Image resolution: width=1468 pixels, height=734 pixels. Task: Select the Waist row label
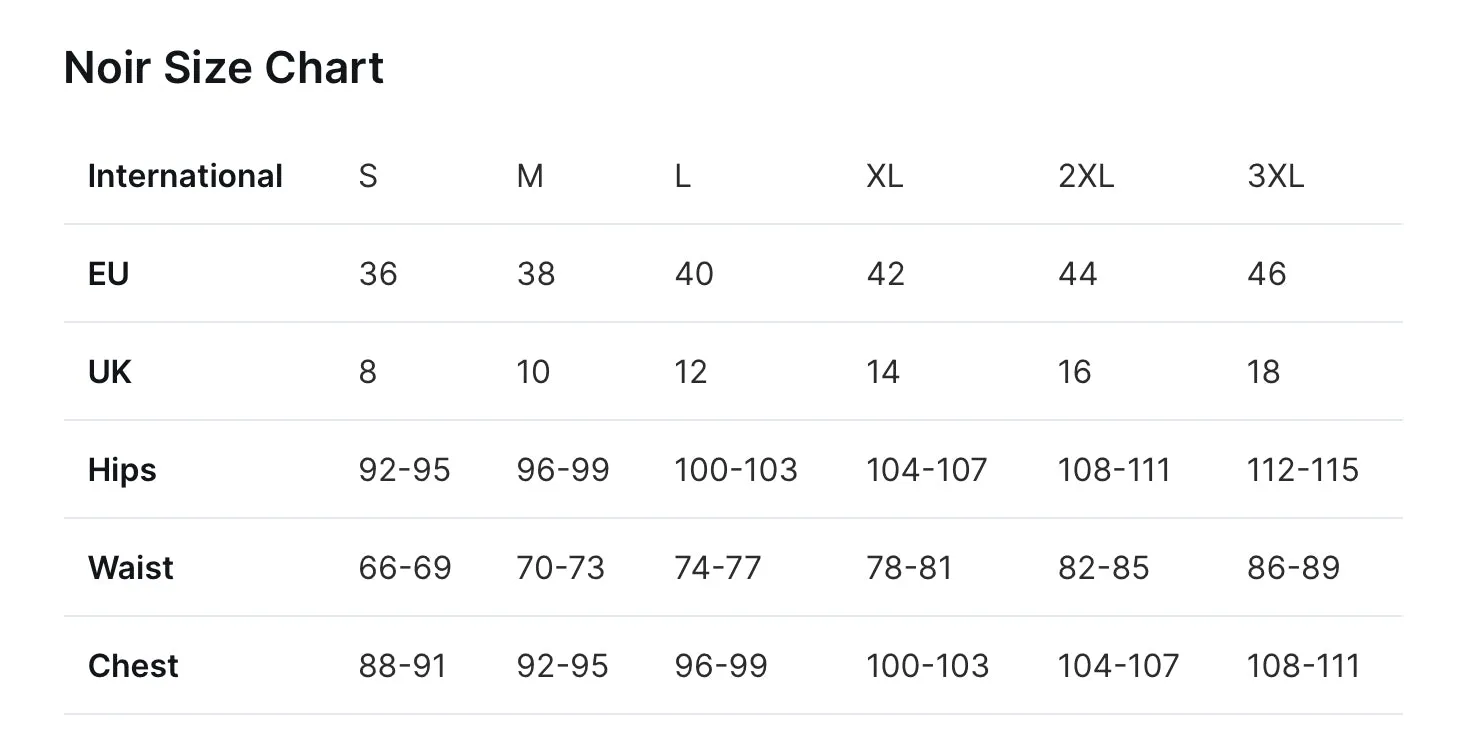click(x=131, y=568)
